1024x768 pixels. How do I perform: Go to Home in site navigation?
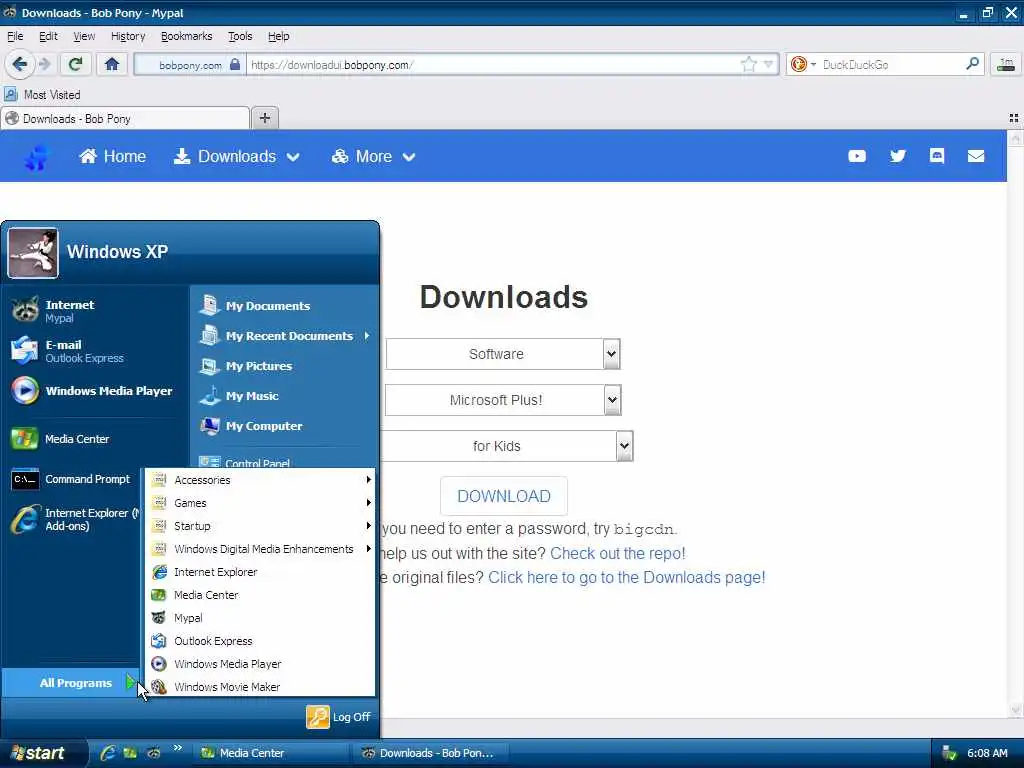pyautogui.click(x=112, y=156)
